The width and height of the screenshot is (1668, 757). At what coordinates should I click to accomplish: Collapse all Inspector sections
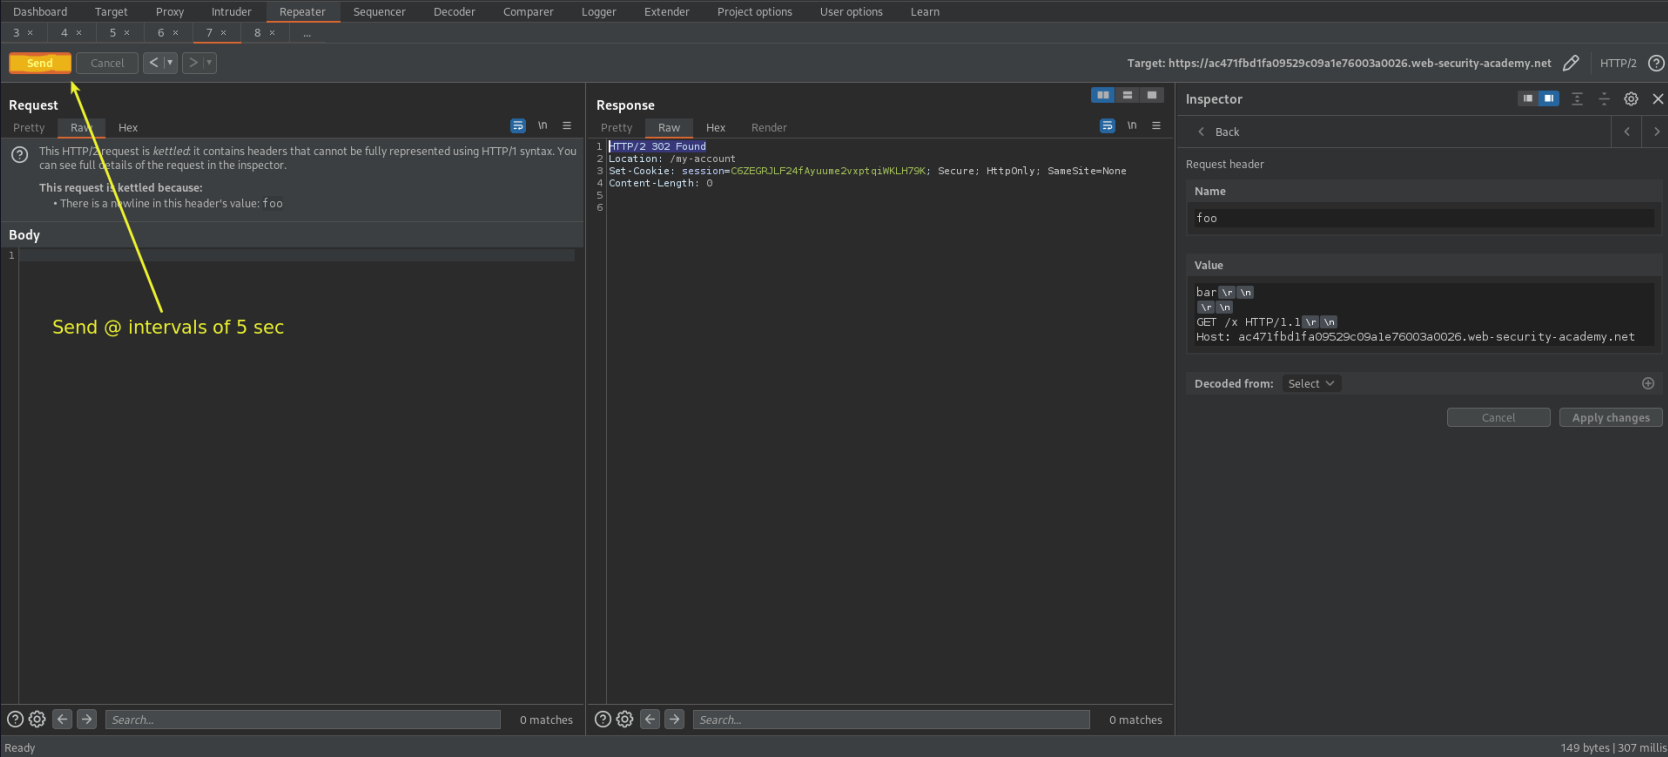pyautogui.click(x=1604, y=99)
